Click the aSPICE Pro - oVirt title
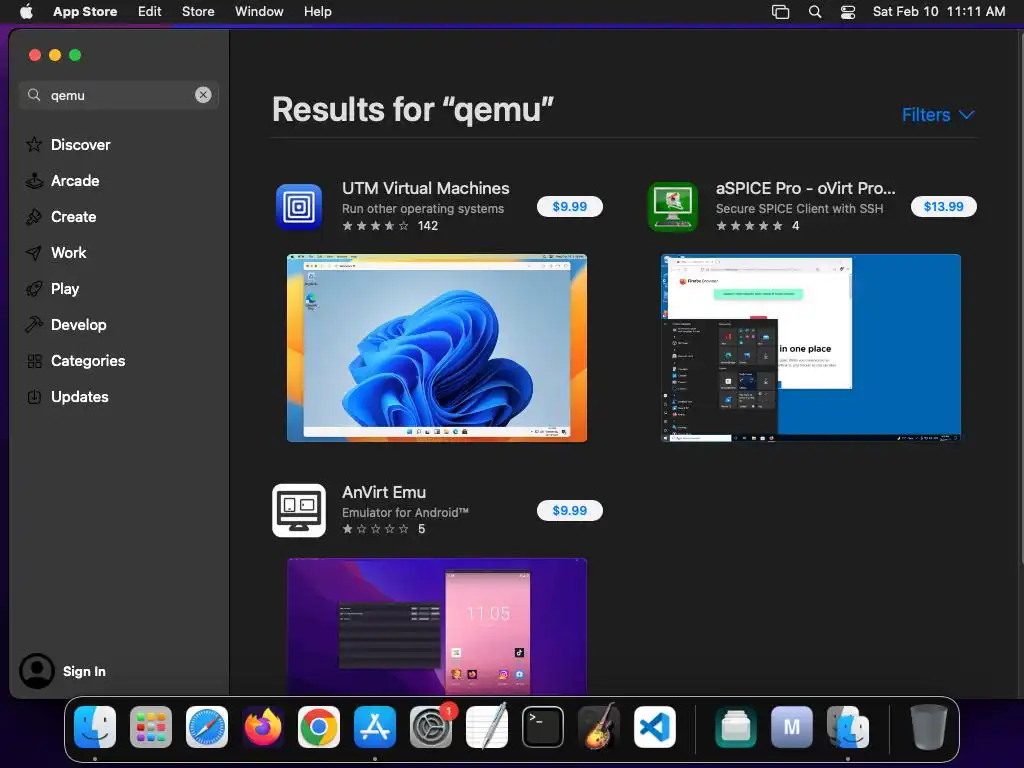 pyautogui.click(x=806, y=188)
